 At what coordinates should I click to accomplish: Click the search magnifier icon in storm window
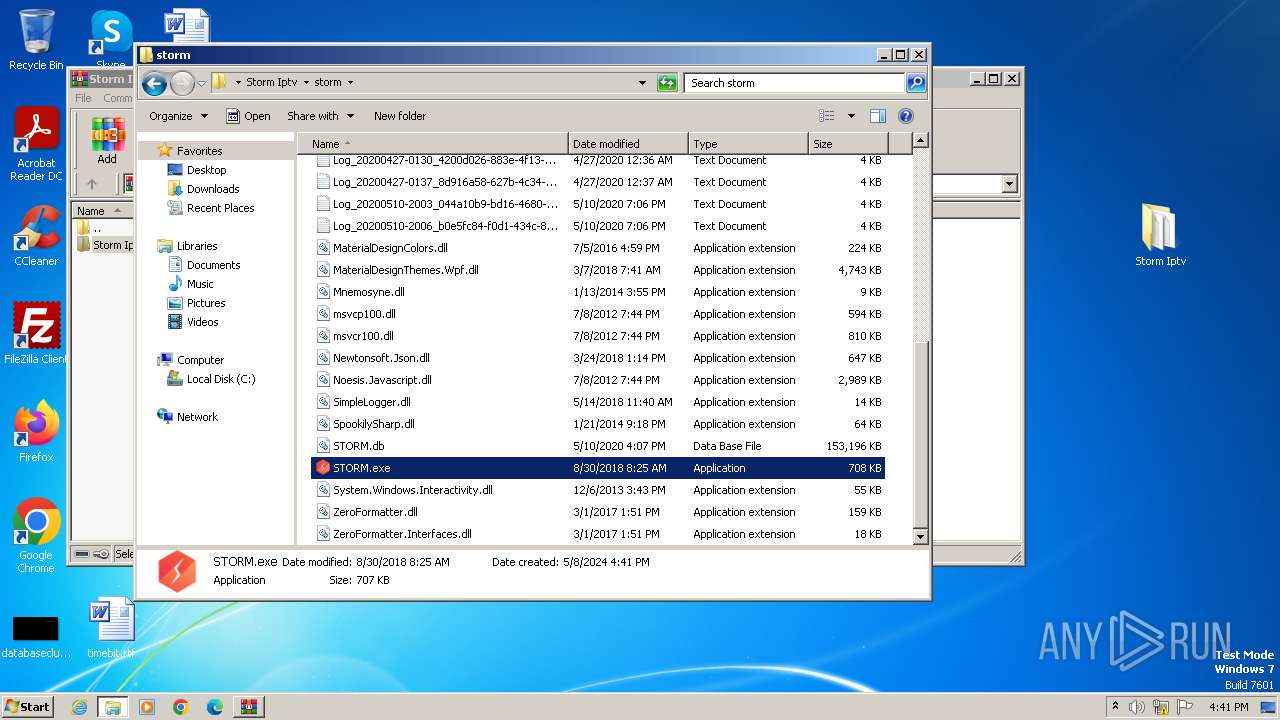[x=915, y=83]
